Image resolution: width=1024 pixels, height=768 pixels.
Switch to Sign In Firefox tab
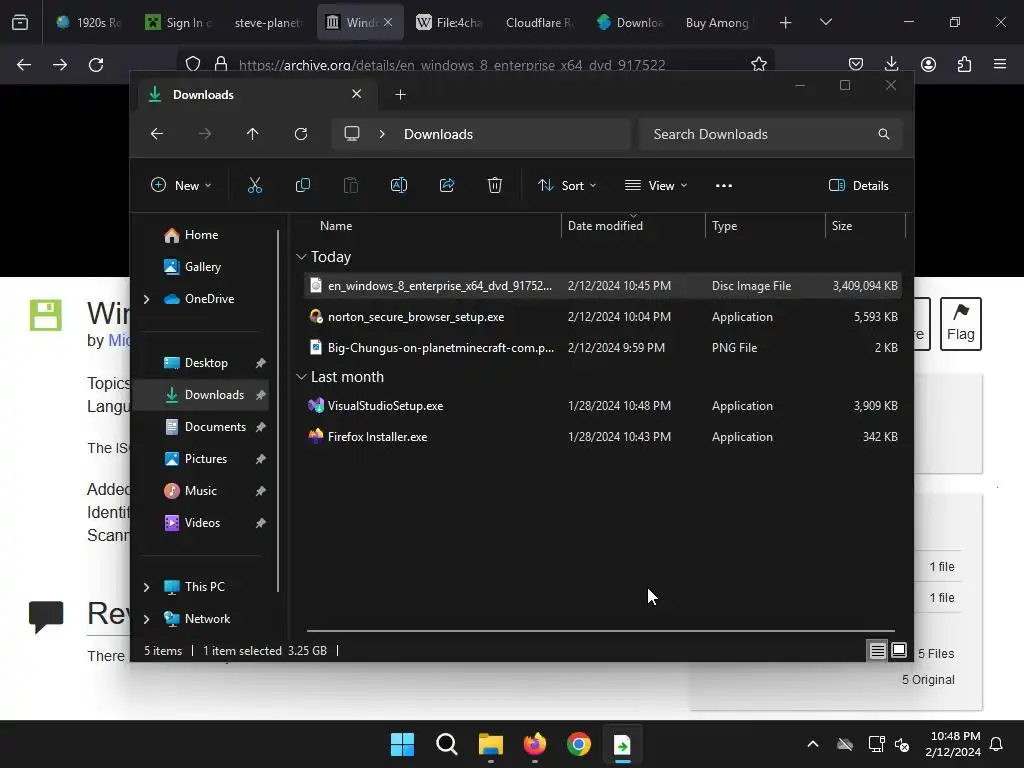pyautogui.click(x=178, y=22)
